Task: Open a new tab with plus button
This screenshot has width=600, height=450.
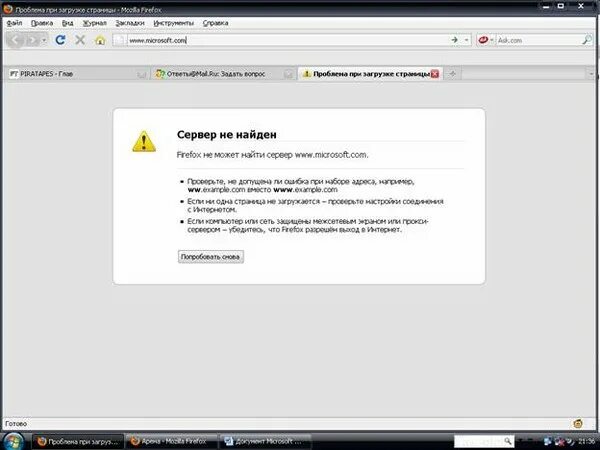Action: [x=453, y=74]
